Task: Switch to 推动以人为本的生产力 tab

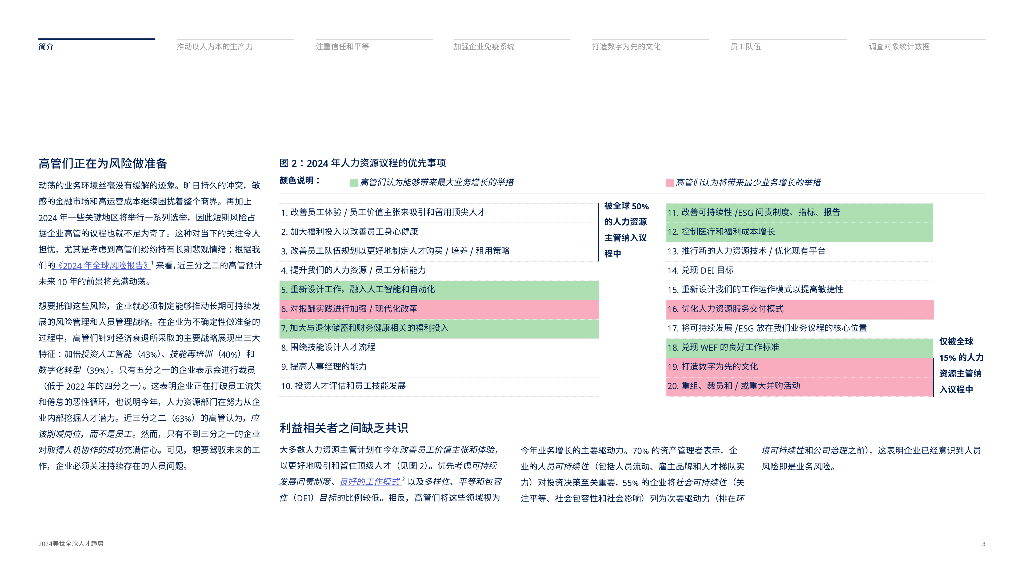Action: tap(214, 47)
